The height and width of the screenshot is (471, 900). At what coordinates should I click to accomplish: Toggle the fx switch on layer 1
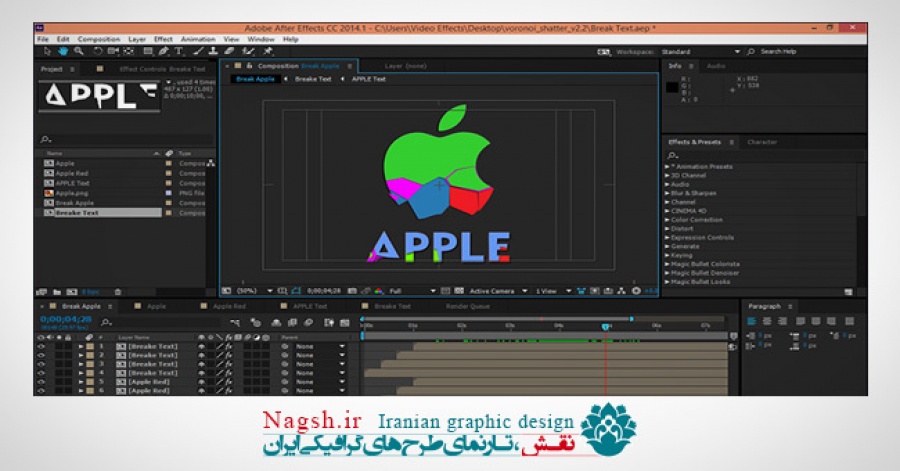click(228, 347)
